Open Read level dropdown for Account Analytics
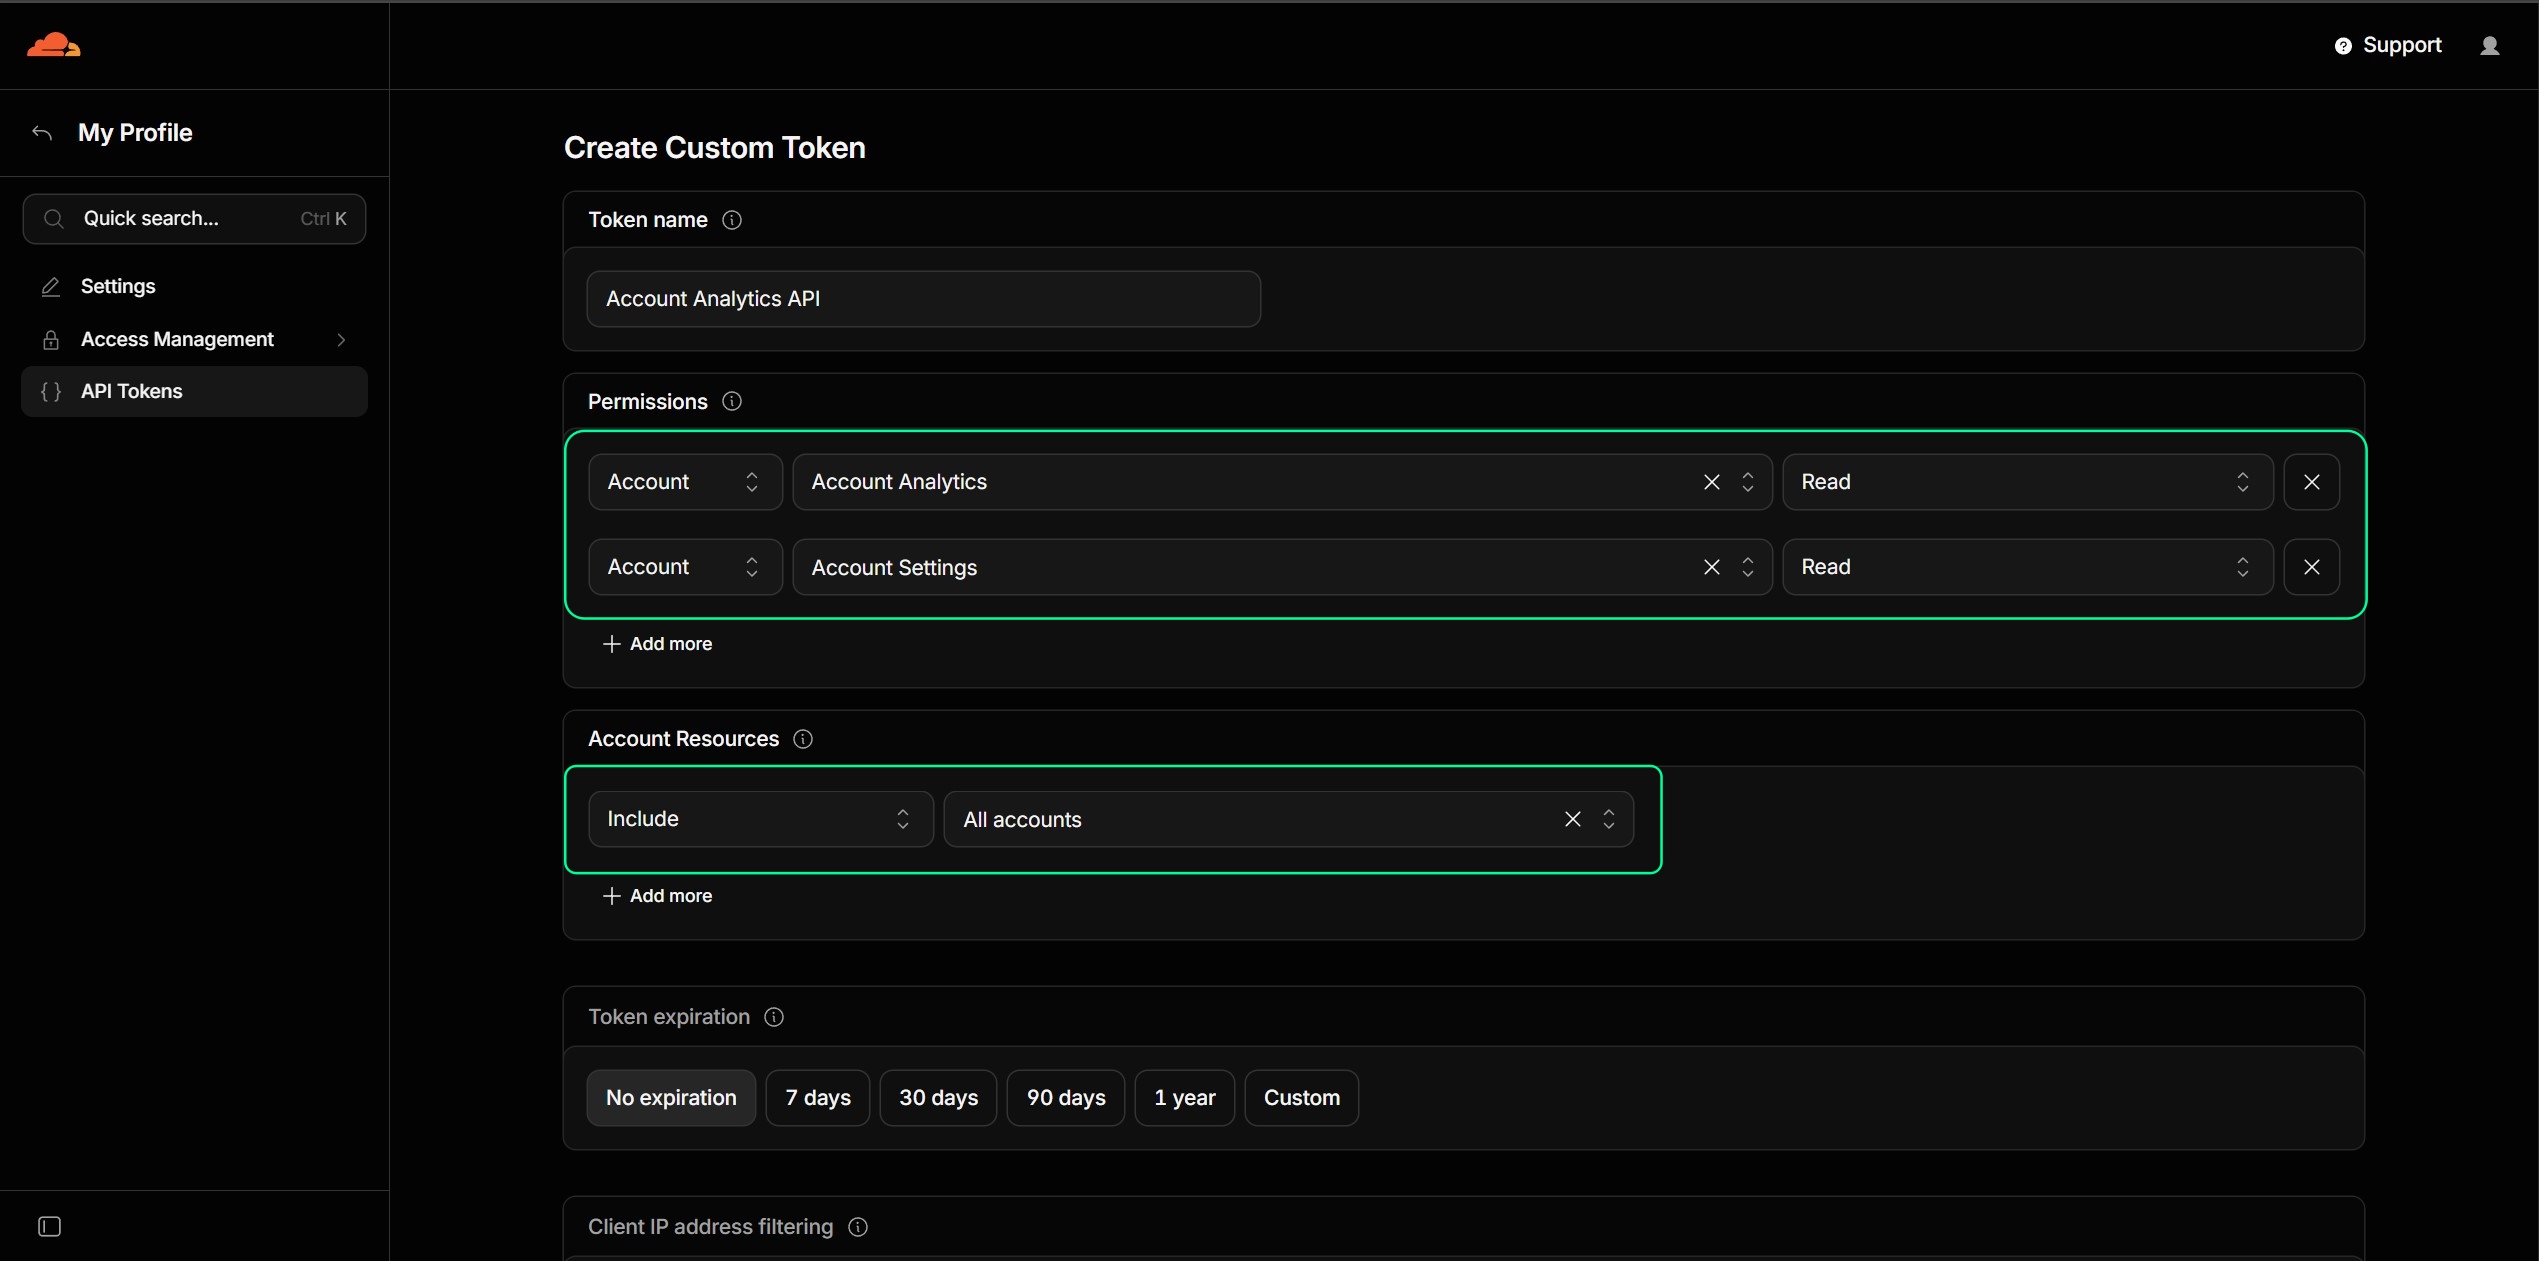Image resolution: width=2539 pixels, height=1261 pixels. pyautogui.click(x=2027, y=482)
